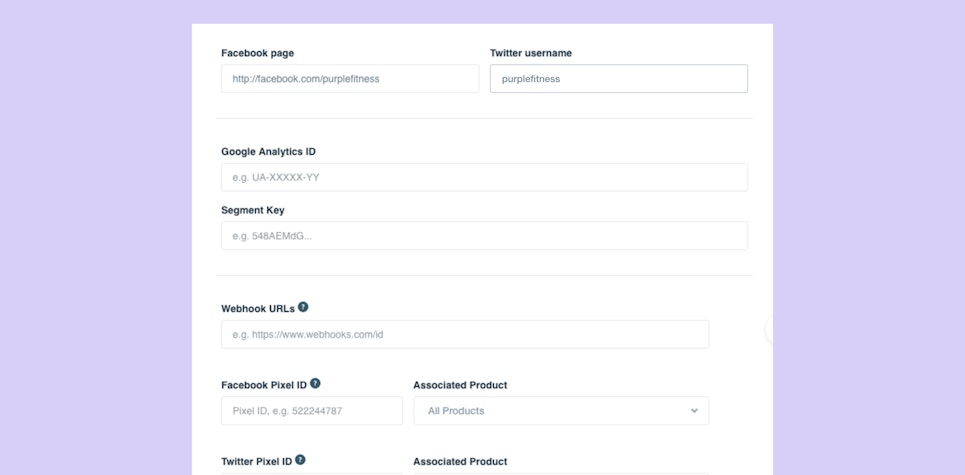Click the "Facebook Pixel ID" label text
Screen dimensions: 965x475
click(264, 384)
